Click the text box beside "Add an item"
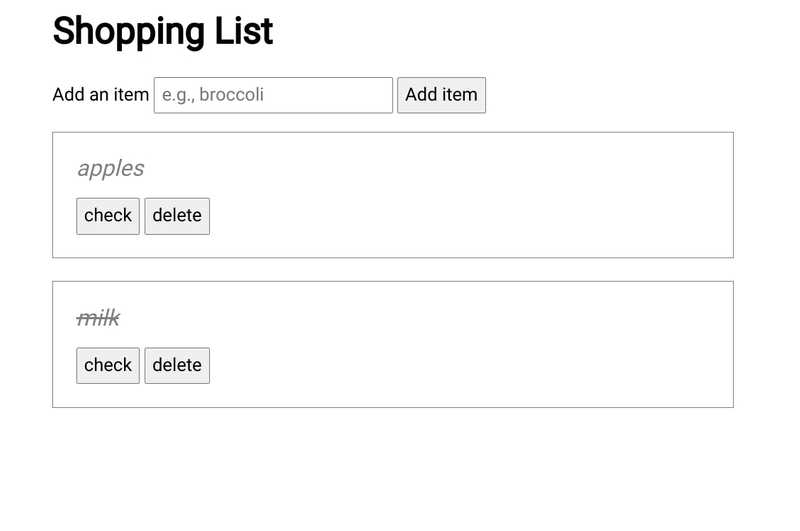 coord(273,95)
